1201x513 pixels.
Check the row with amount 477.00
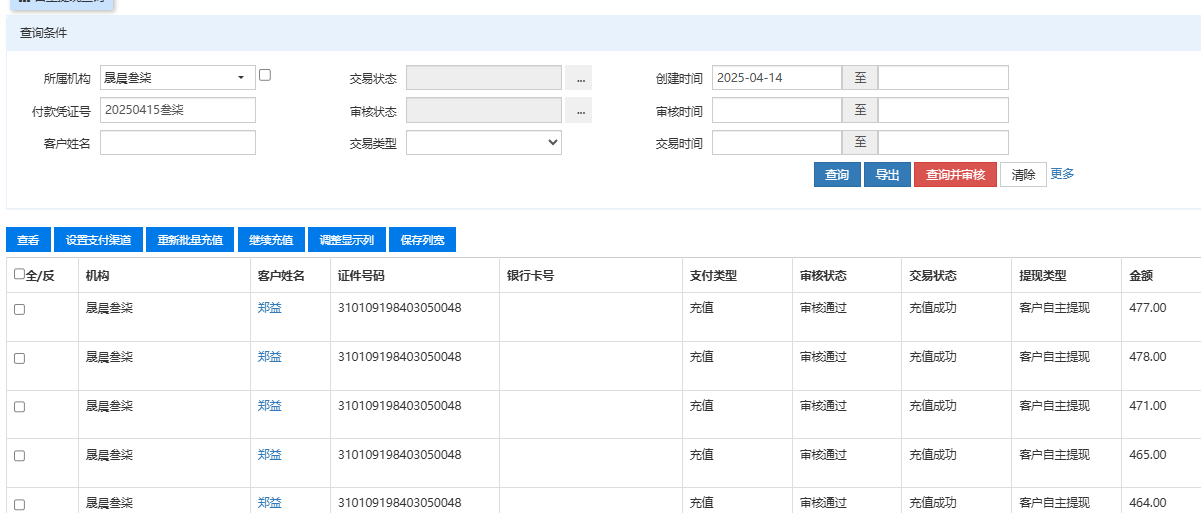(19, 310)
